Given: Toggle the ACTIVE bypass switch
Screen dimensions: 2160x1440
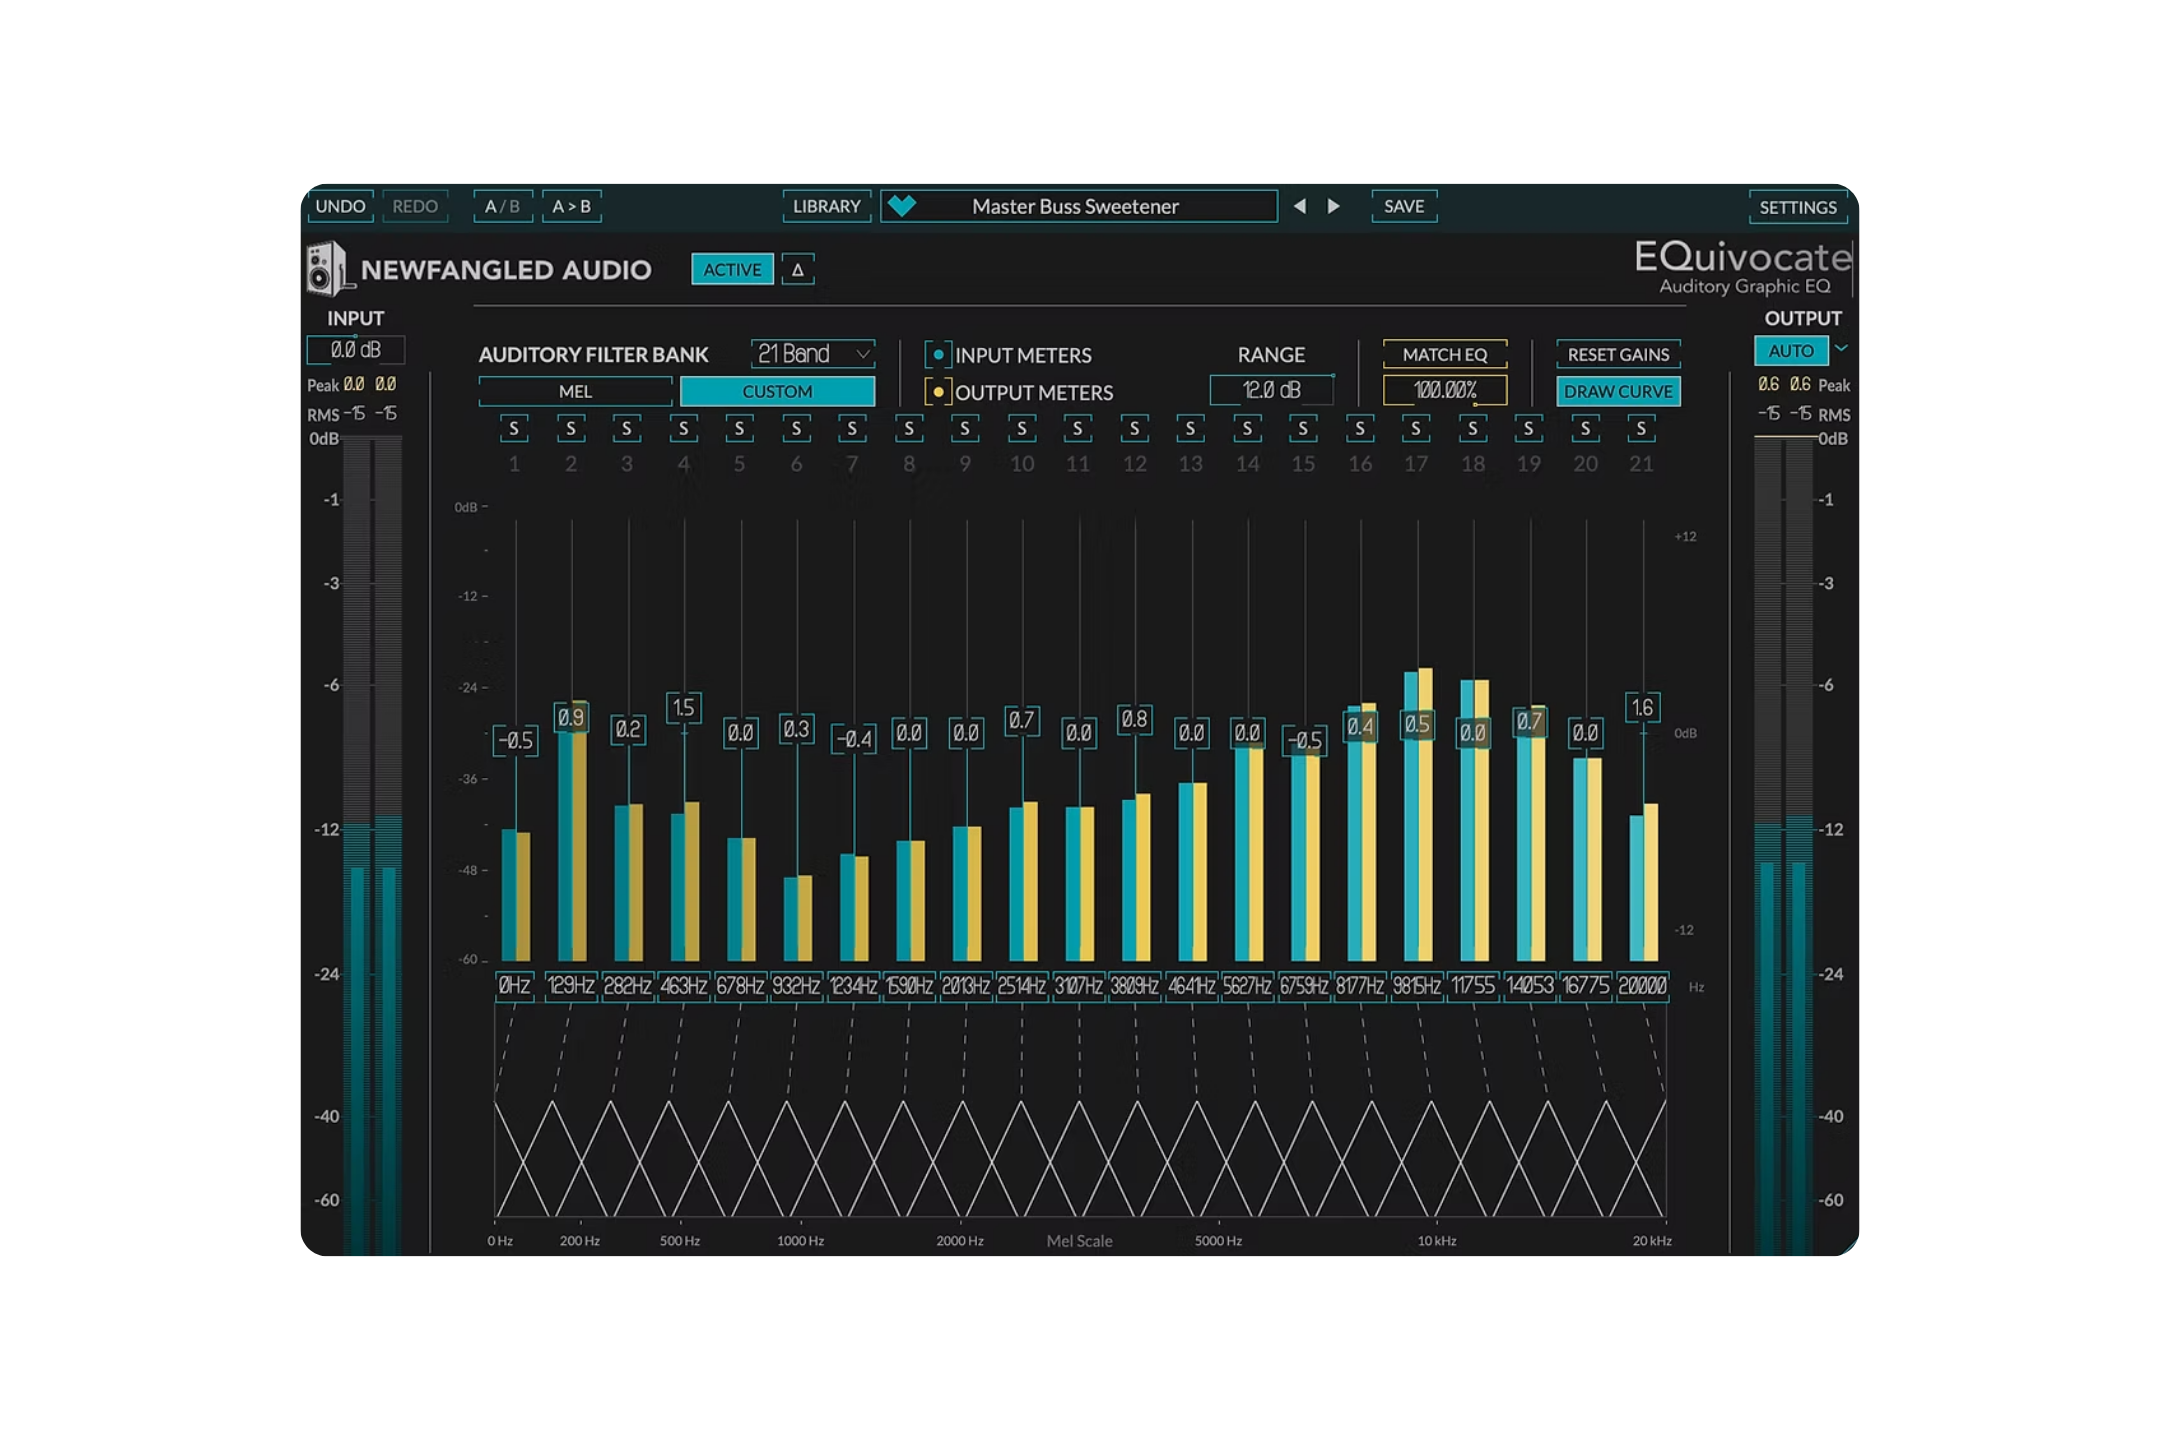Looking at the screenshot, I should [x=731, y=269].
